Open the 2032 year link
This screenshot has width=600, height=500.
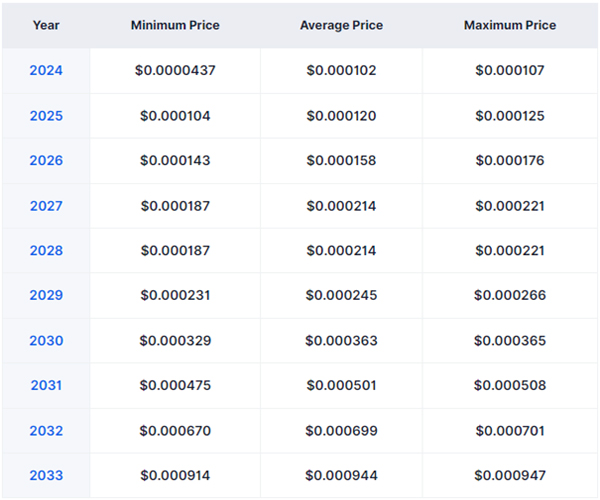[x=46, y=431]
